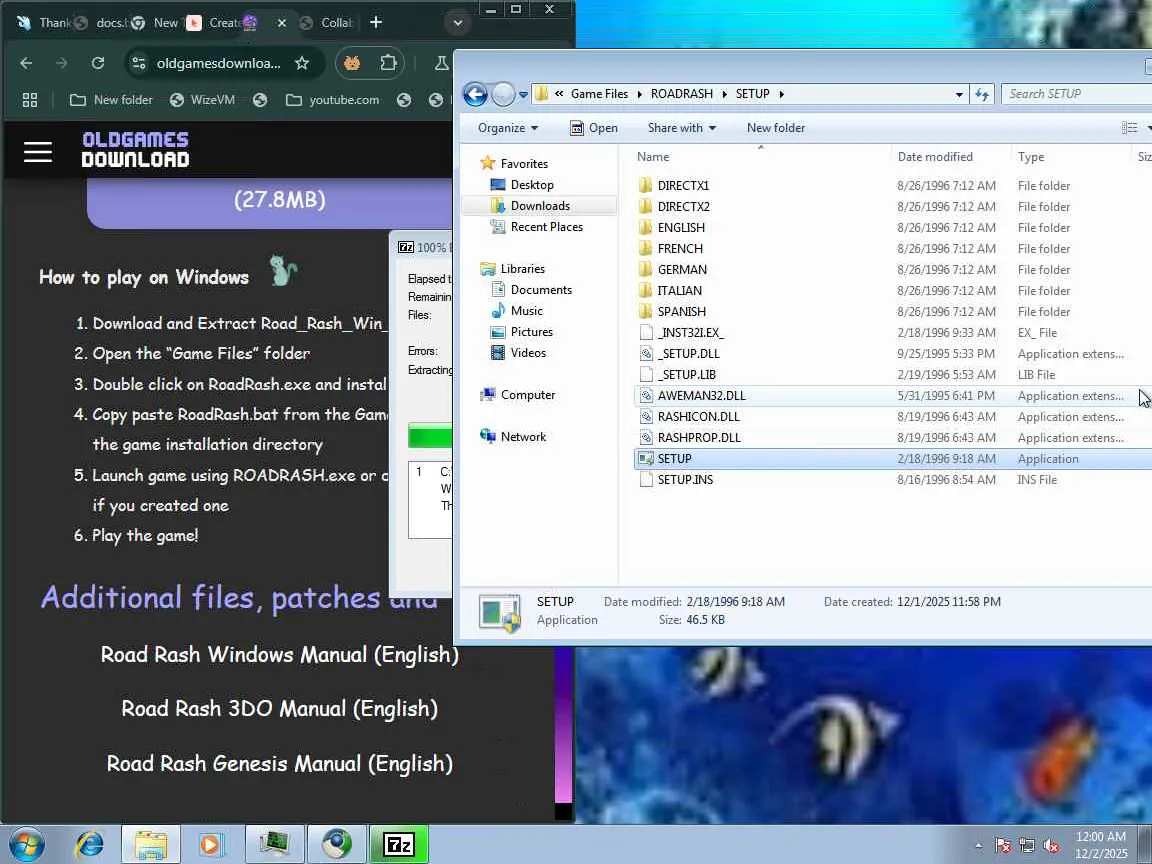1152x864 pixels.
Task: Open Videos library
Action: tap(528, 353)
